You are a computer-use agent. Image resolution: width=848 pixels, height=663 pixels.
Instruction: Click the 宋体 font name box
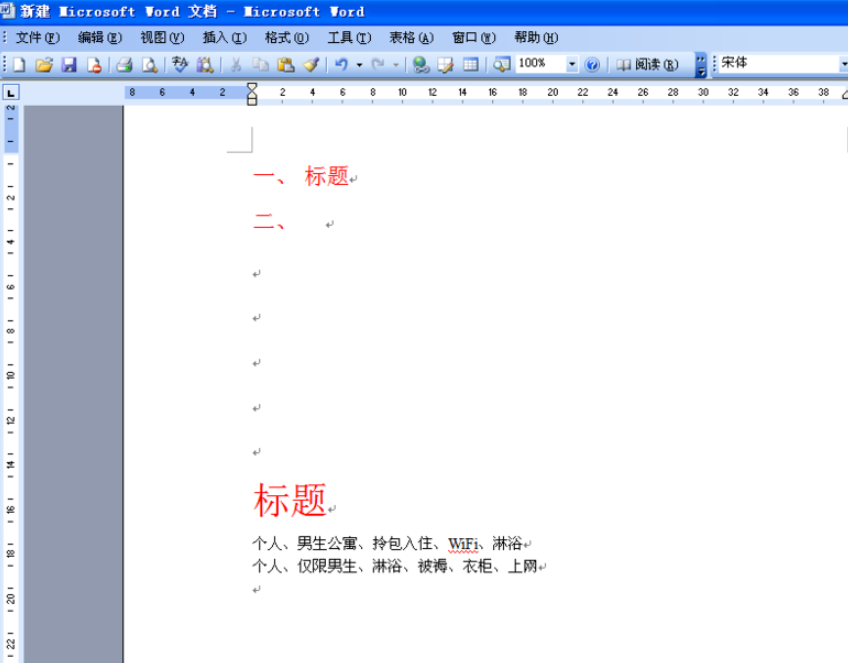click(x=779, y=63)
